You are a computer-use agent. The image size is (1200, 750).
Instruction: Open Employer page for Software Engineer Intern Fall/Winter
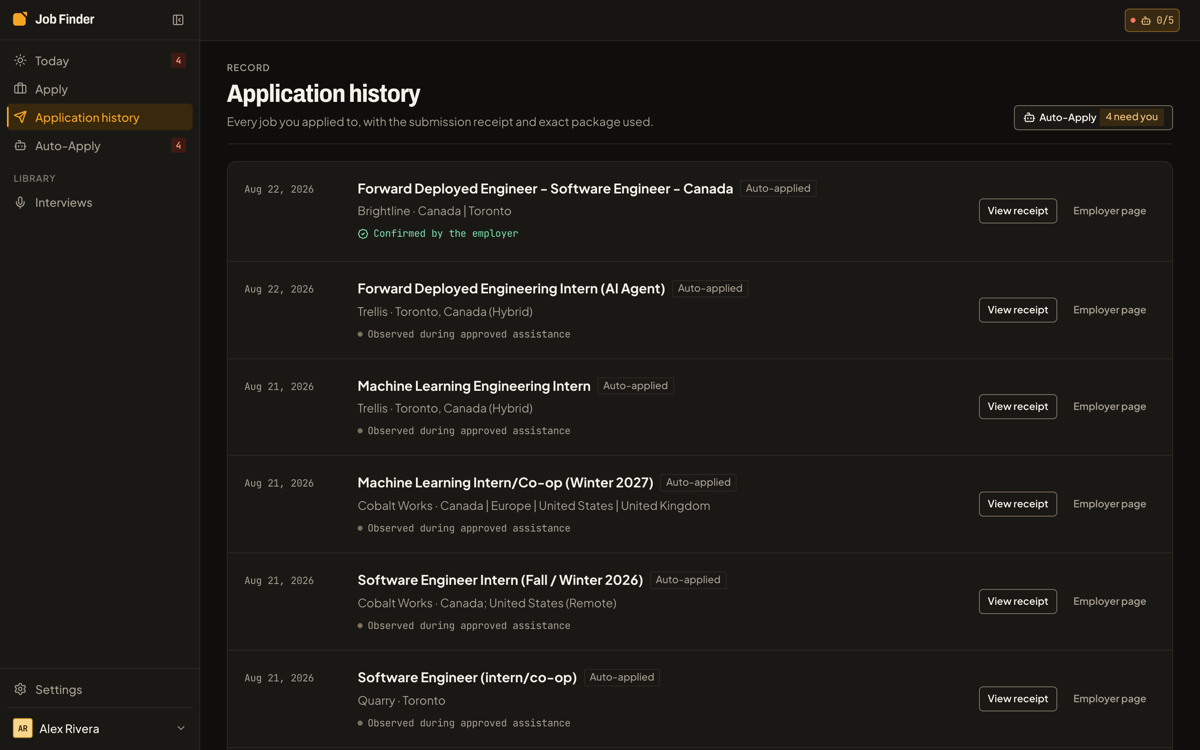[x=1109, y=601]
